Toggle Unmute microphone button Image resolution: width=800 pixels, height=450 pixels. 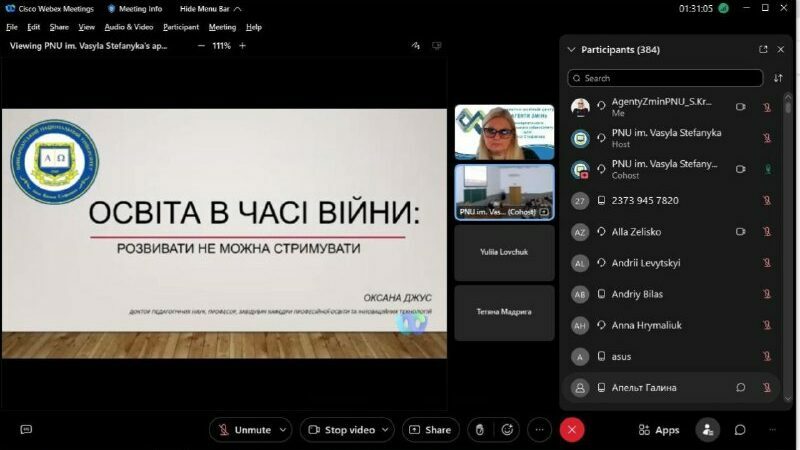[x=243, y=430]
